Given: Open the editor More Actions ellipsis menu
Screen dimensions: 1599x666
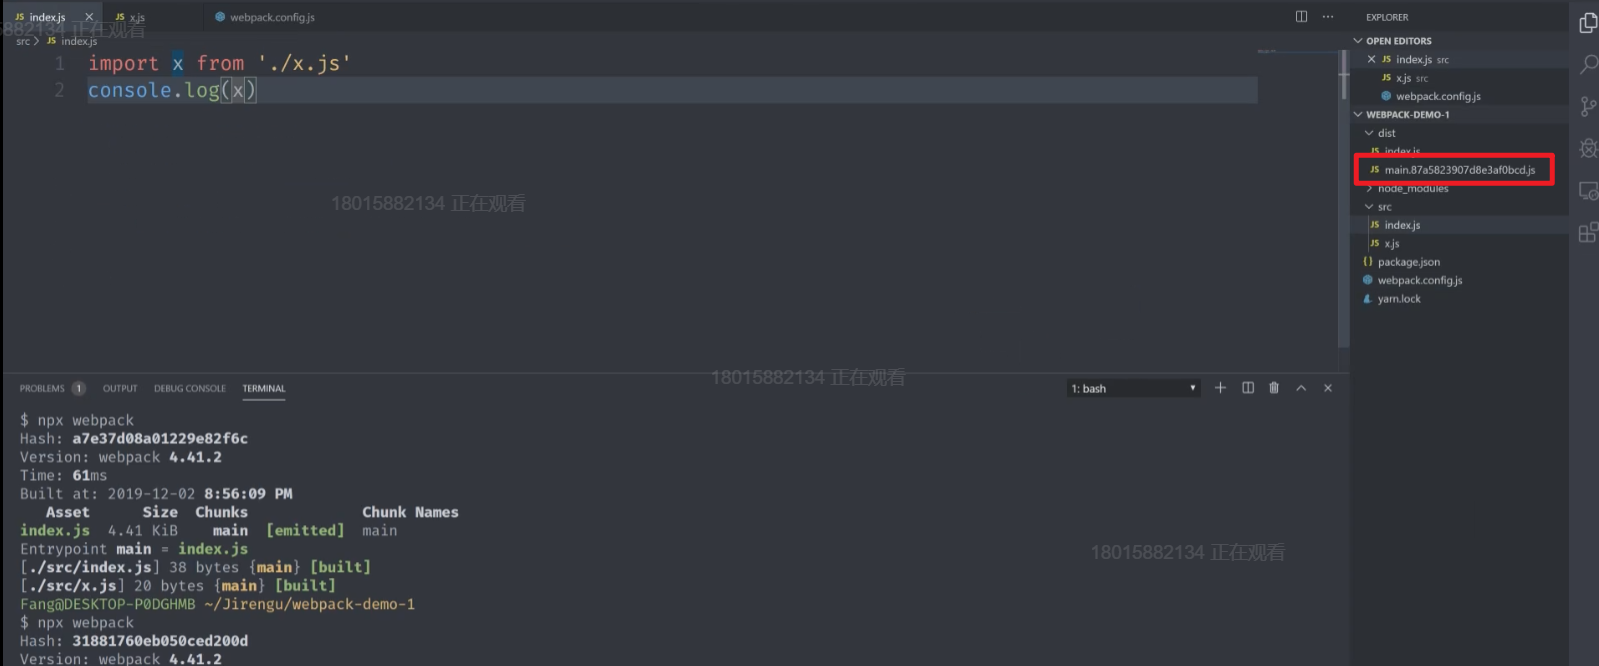Looking at the screenshot, I should (1328, 16).
